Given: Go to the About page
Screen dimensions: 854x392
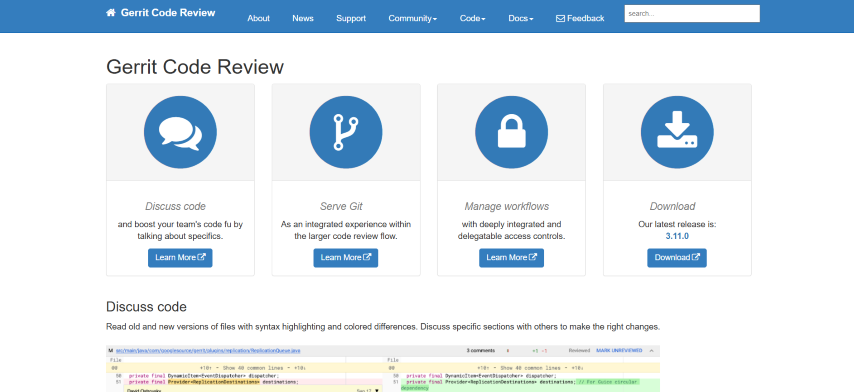Looking at the screenshot, I should [x=258, y=19].
